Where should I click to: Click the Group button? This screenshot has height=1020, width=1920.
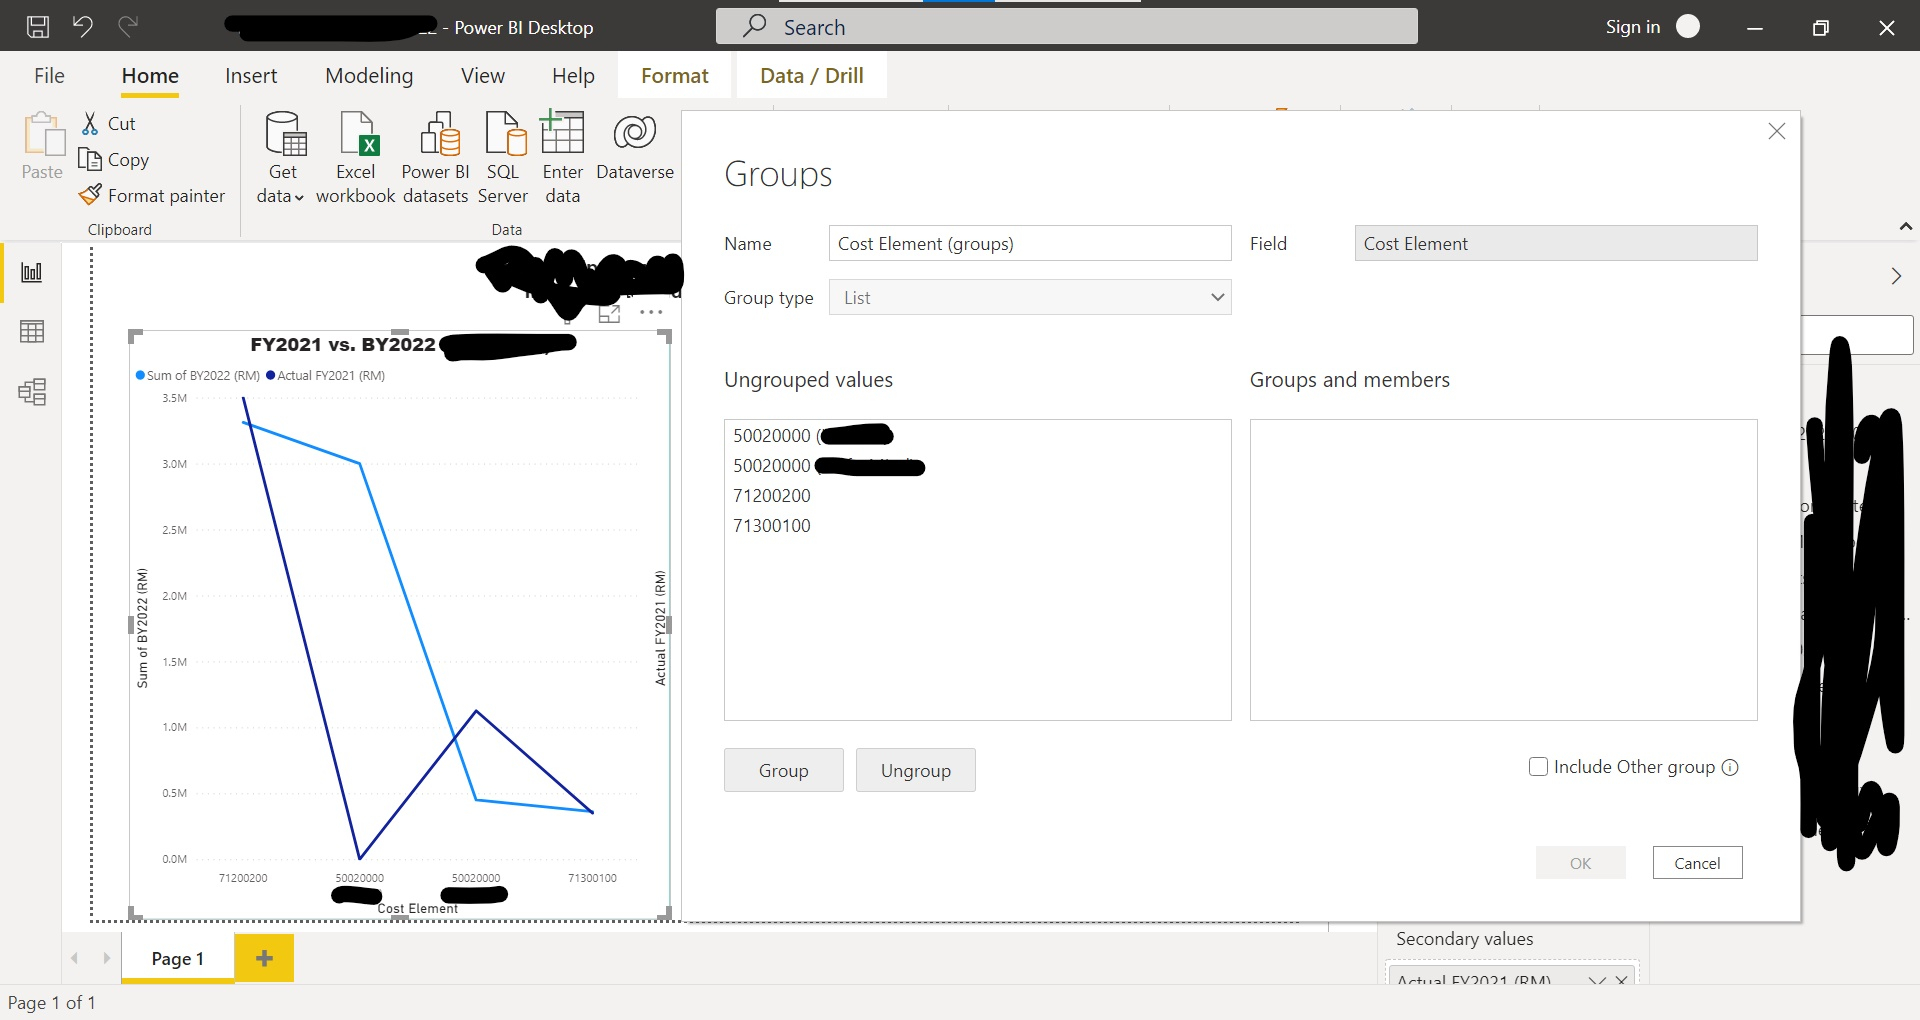pyautogui.click(x=783, y=770)
